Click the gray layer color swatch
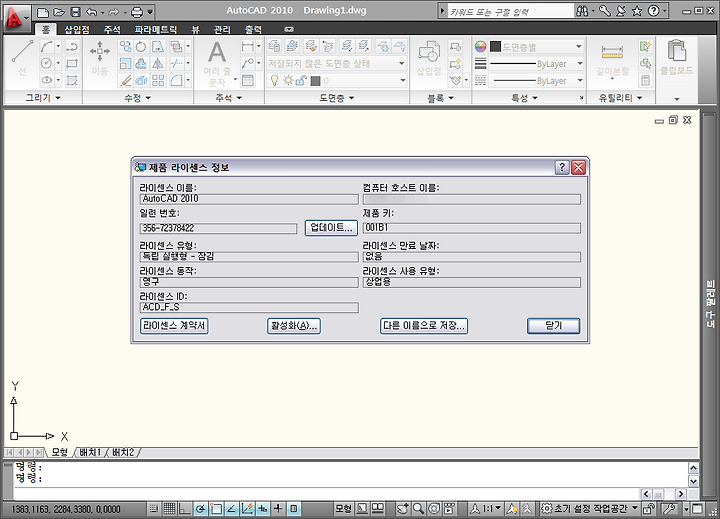The height and width of the screenshot is (519, 720). (x=315, y=81)
